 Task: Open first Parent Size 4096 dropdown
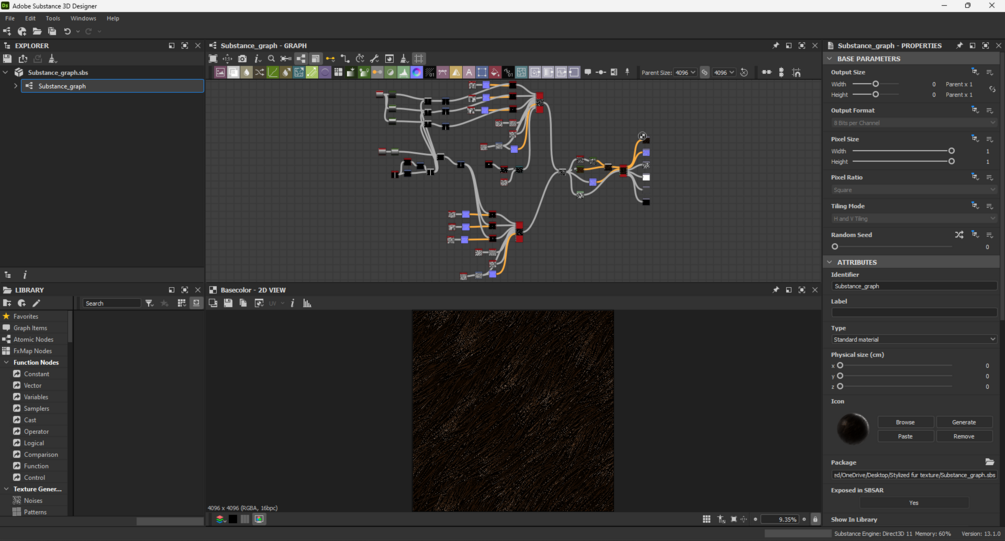[x=685, y=72]
